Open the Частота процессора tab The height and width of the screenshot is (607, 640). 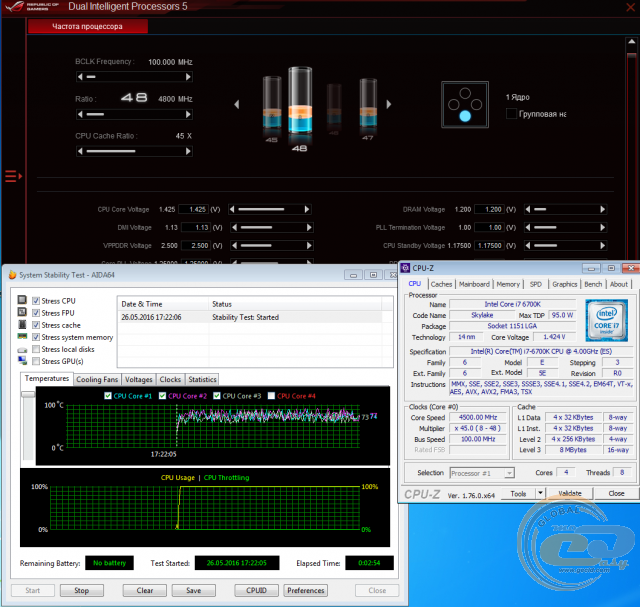point(88,27)
